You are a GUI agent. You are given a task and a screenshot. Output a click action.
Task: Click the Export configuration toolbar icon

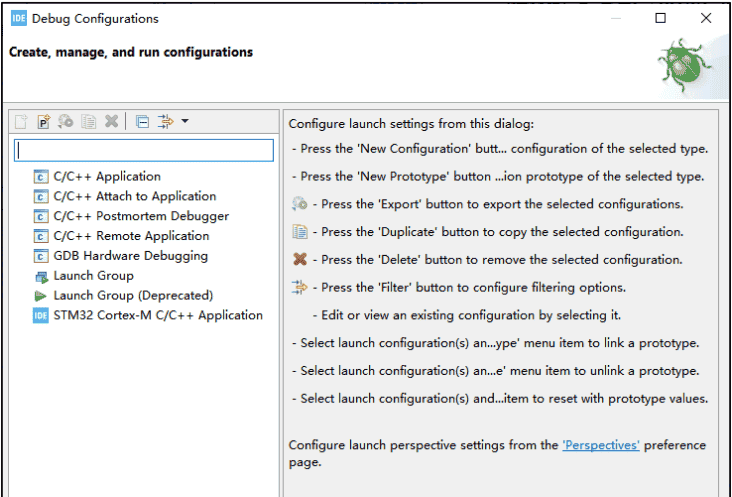point(66,121)
